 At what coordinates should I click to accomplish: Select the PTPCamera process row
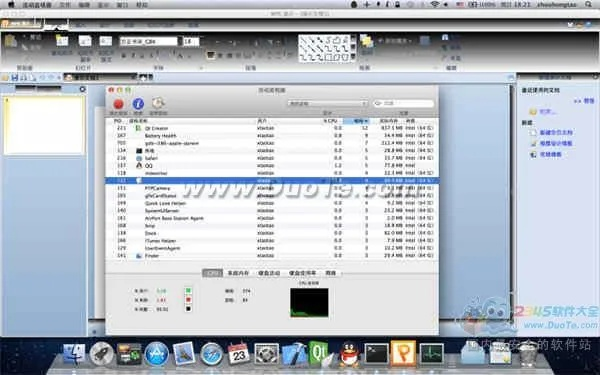[x=272, y=188]
